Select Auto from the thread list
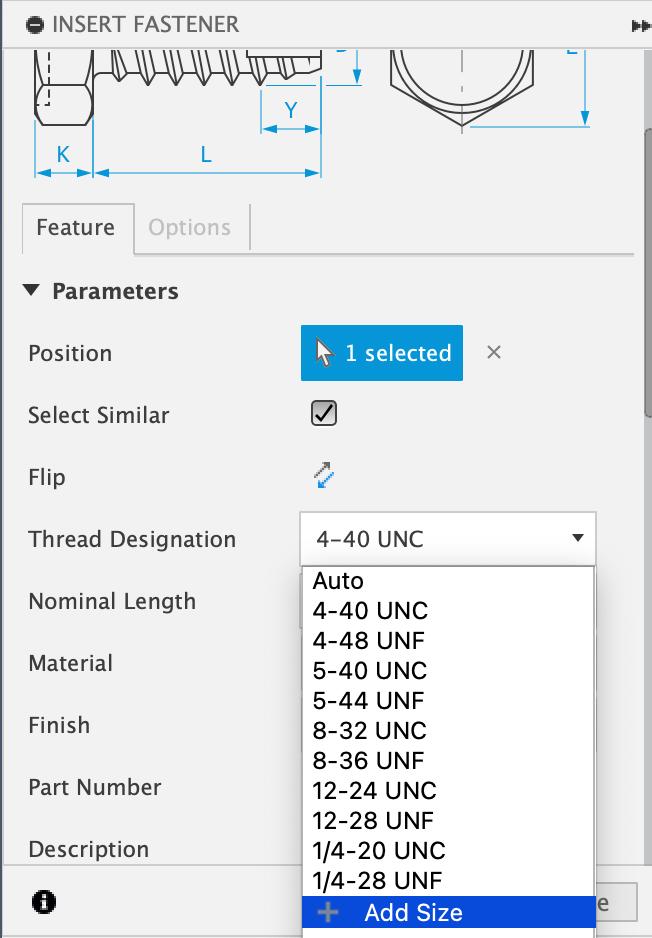This screenshot has width=652, height=938. (x=339, y=580)
